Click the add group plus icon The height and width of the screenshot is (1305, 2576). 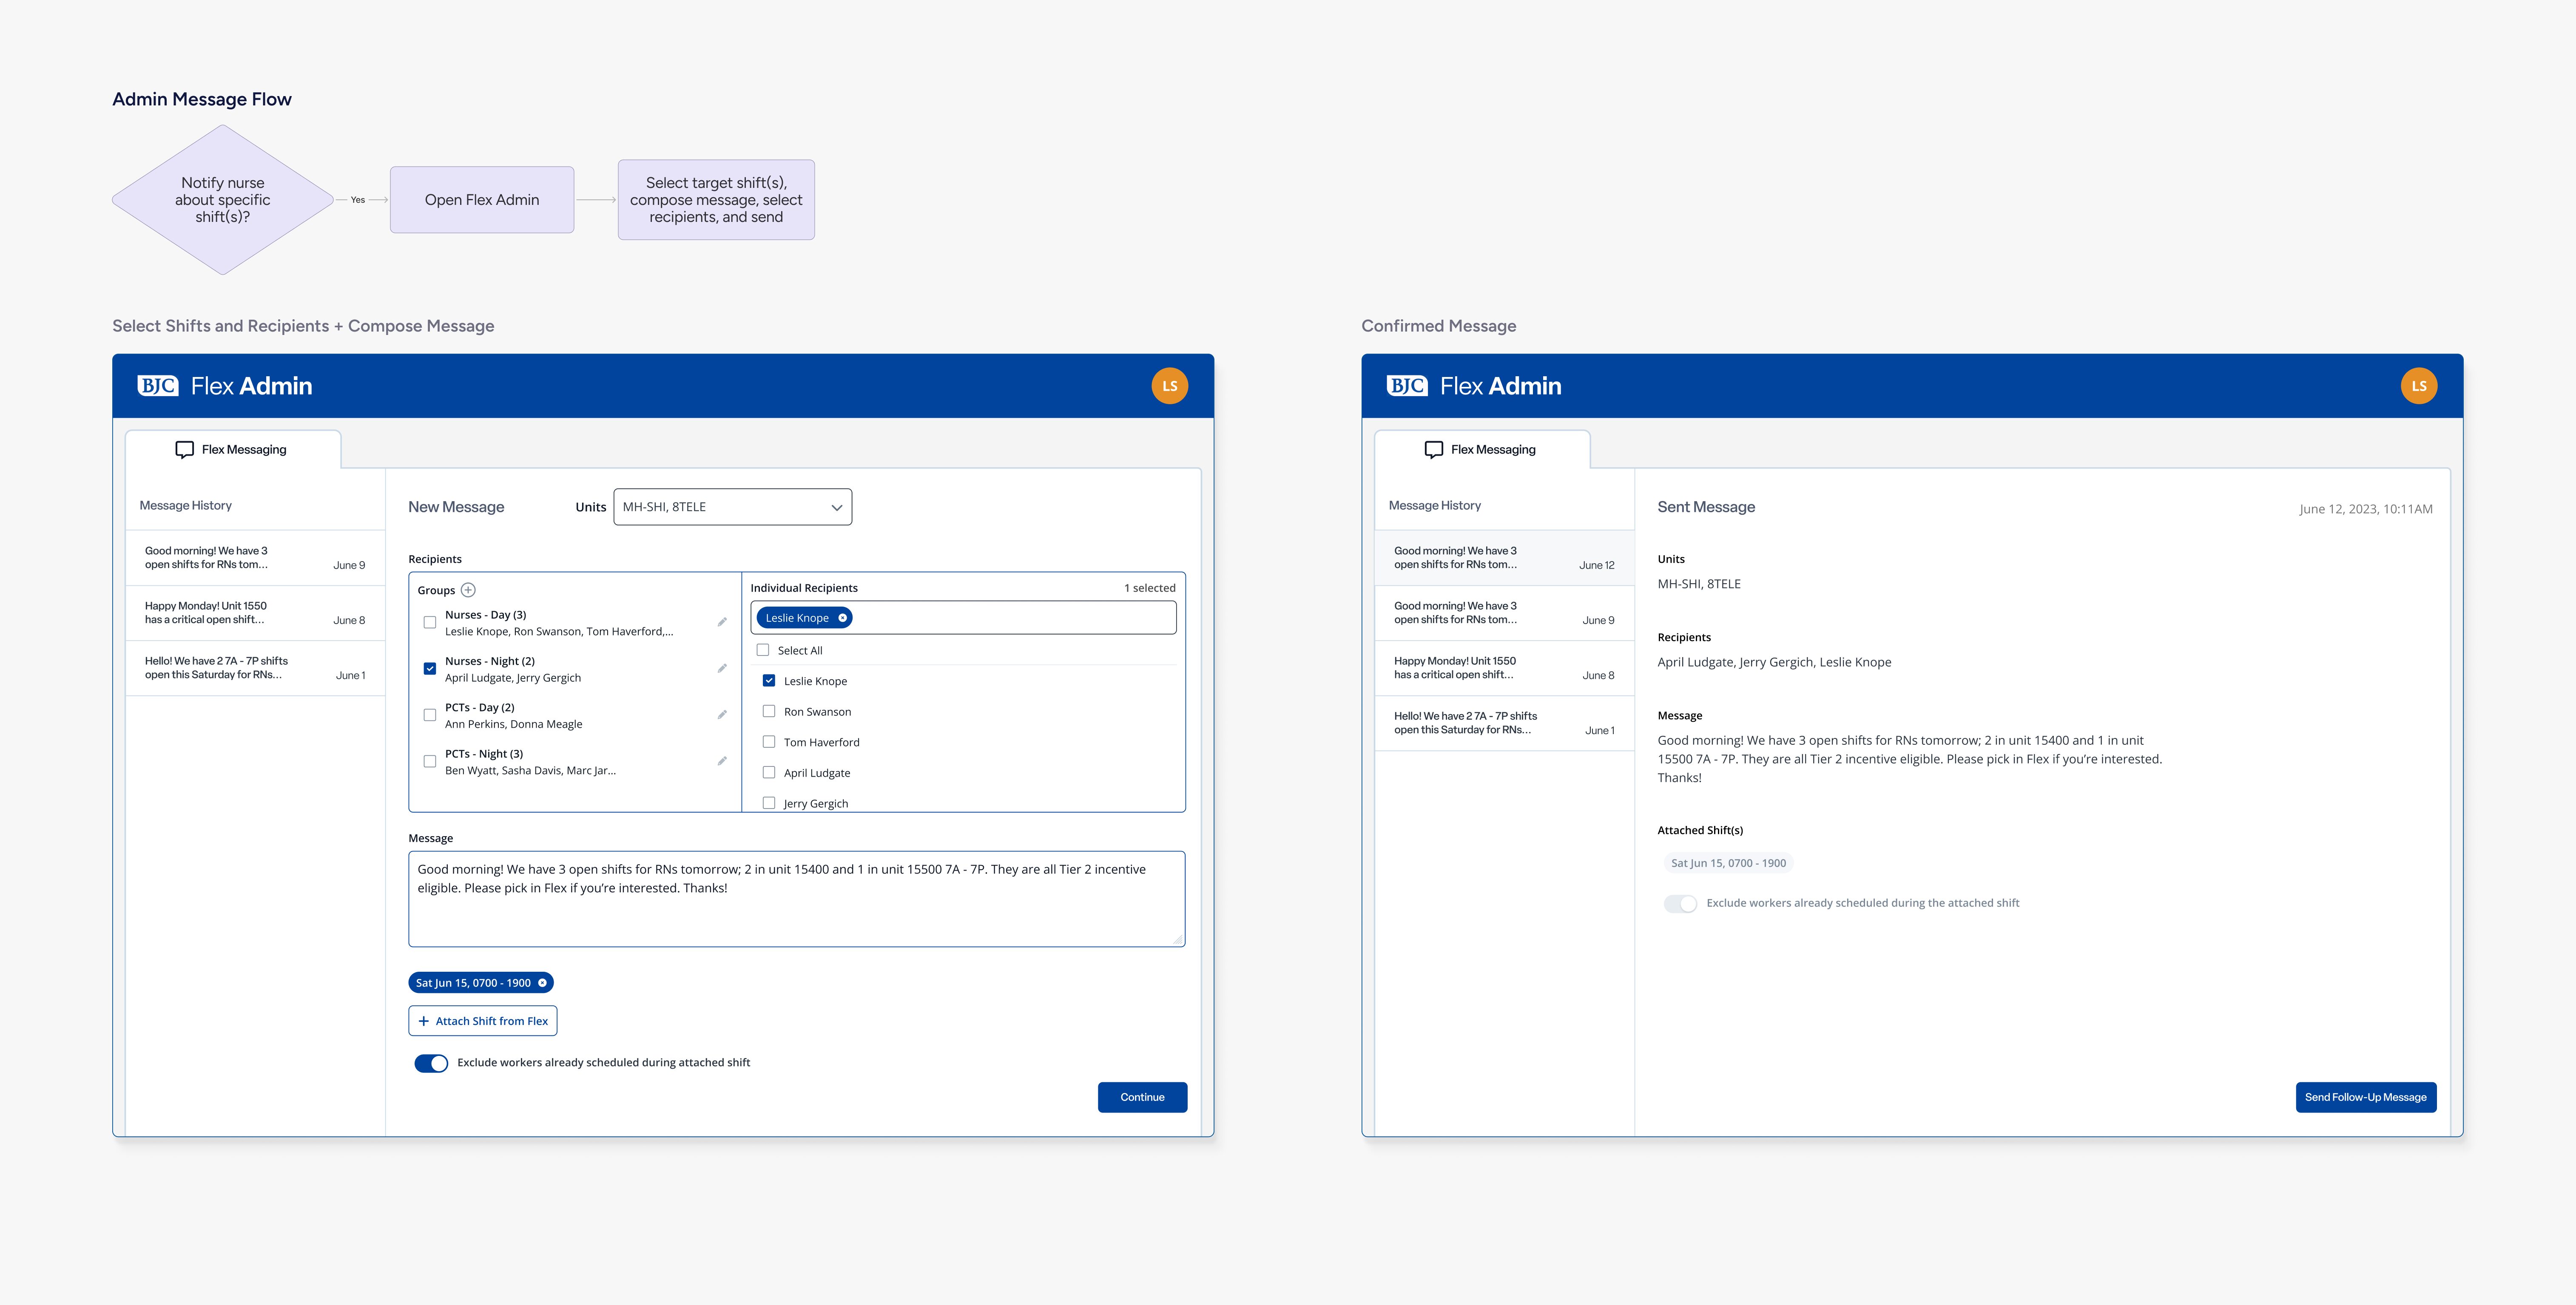[468, 590]
